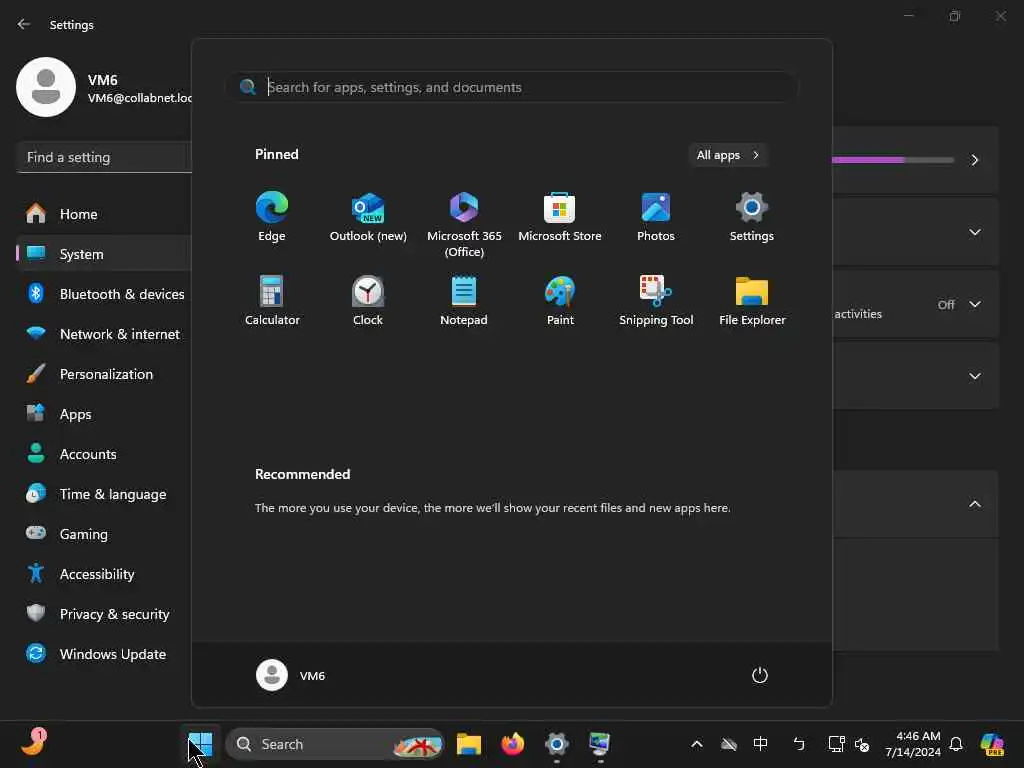1024x768 pixels.
Task: Click the network status tray icon
Action: (836, 744)
